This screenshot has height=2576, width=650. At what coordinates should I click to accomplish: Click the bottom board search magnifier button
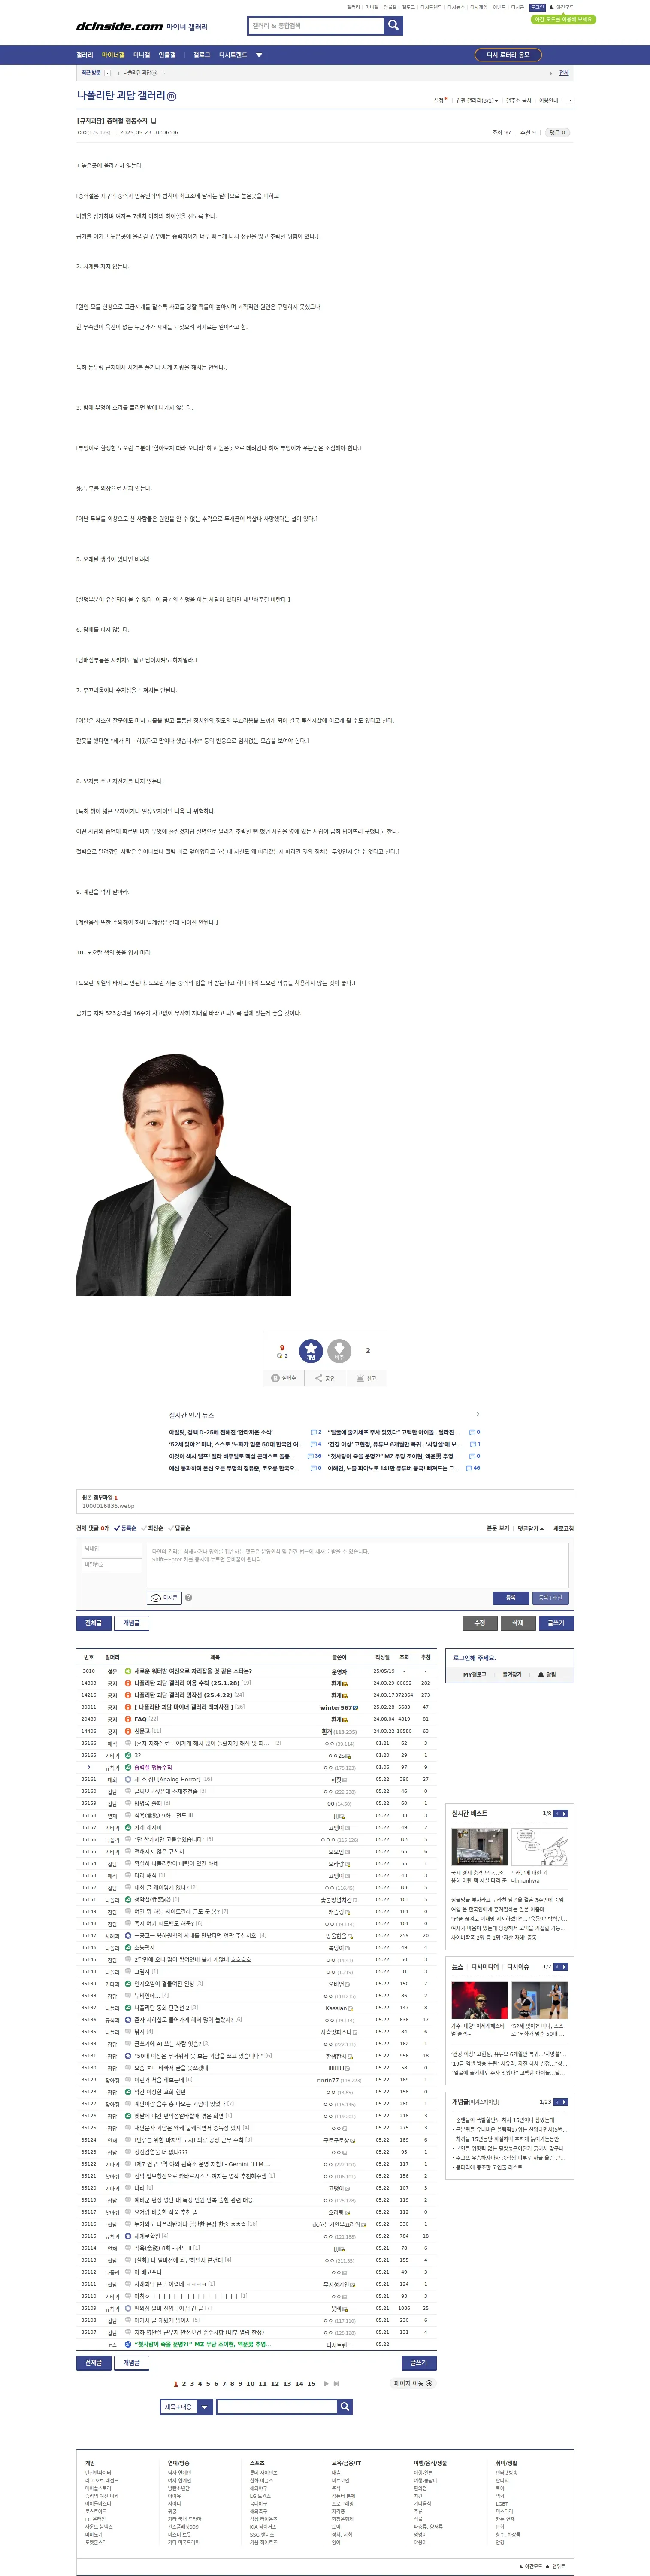click(x=345, y=2407)
